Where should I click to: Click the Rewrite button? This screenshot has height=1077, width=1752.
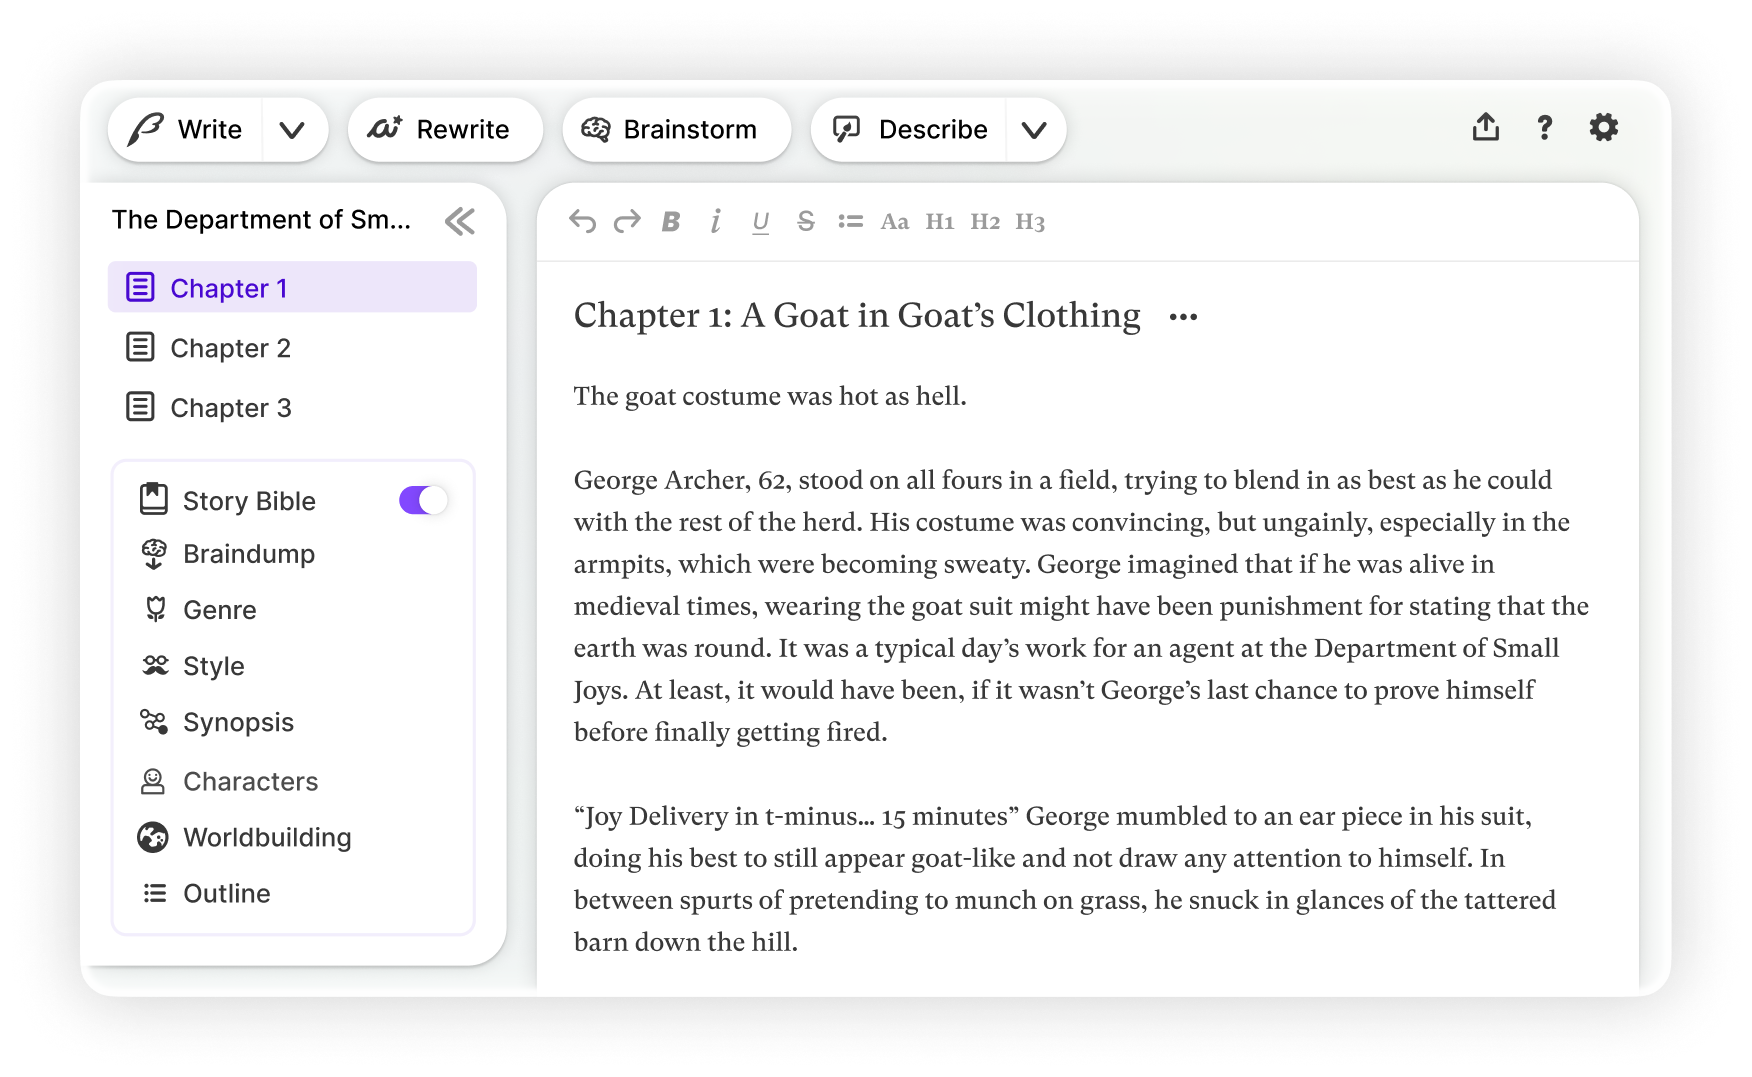coord(444,130)
